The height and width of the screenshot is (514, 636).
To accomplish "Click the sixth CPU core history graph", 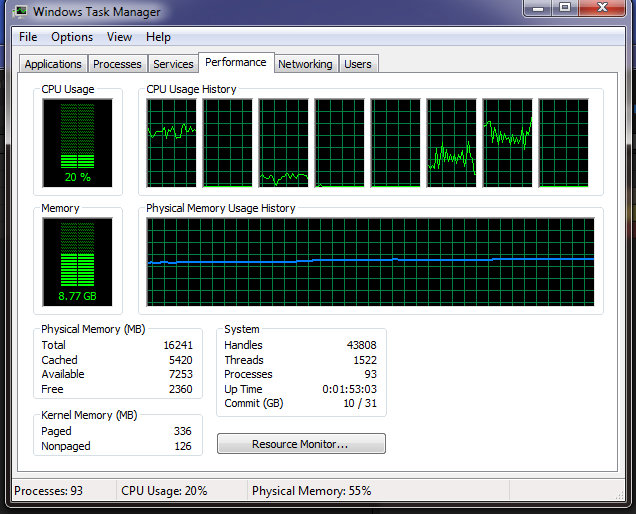I will 451,143.
